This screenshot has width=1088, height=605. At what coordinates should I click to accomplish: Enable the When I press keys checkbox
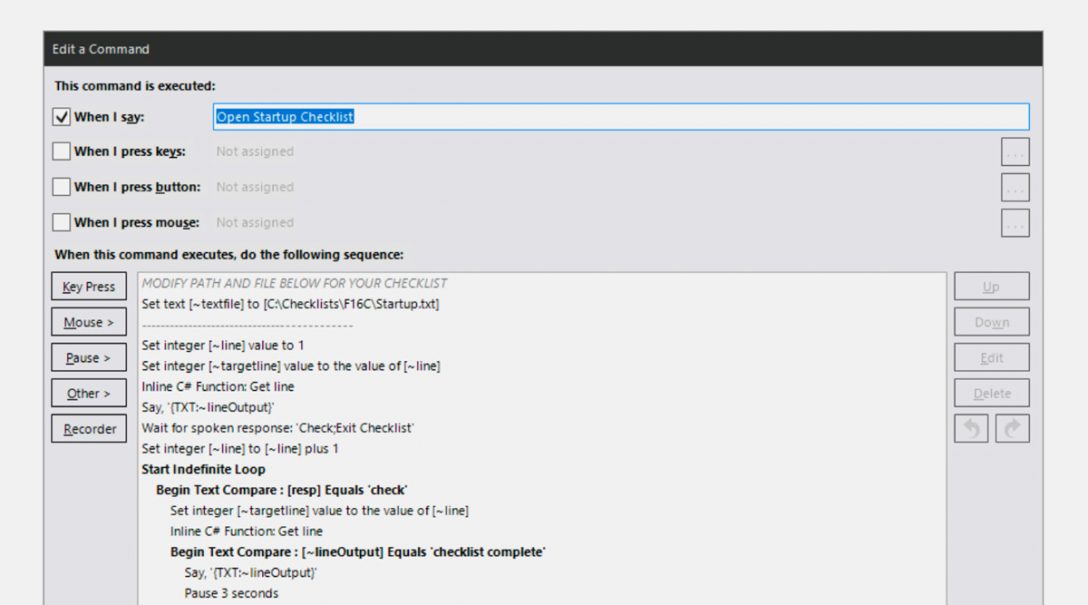pyautogui.click(x=62, y=152)
